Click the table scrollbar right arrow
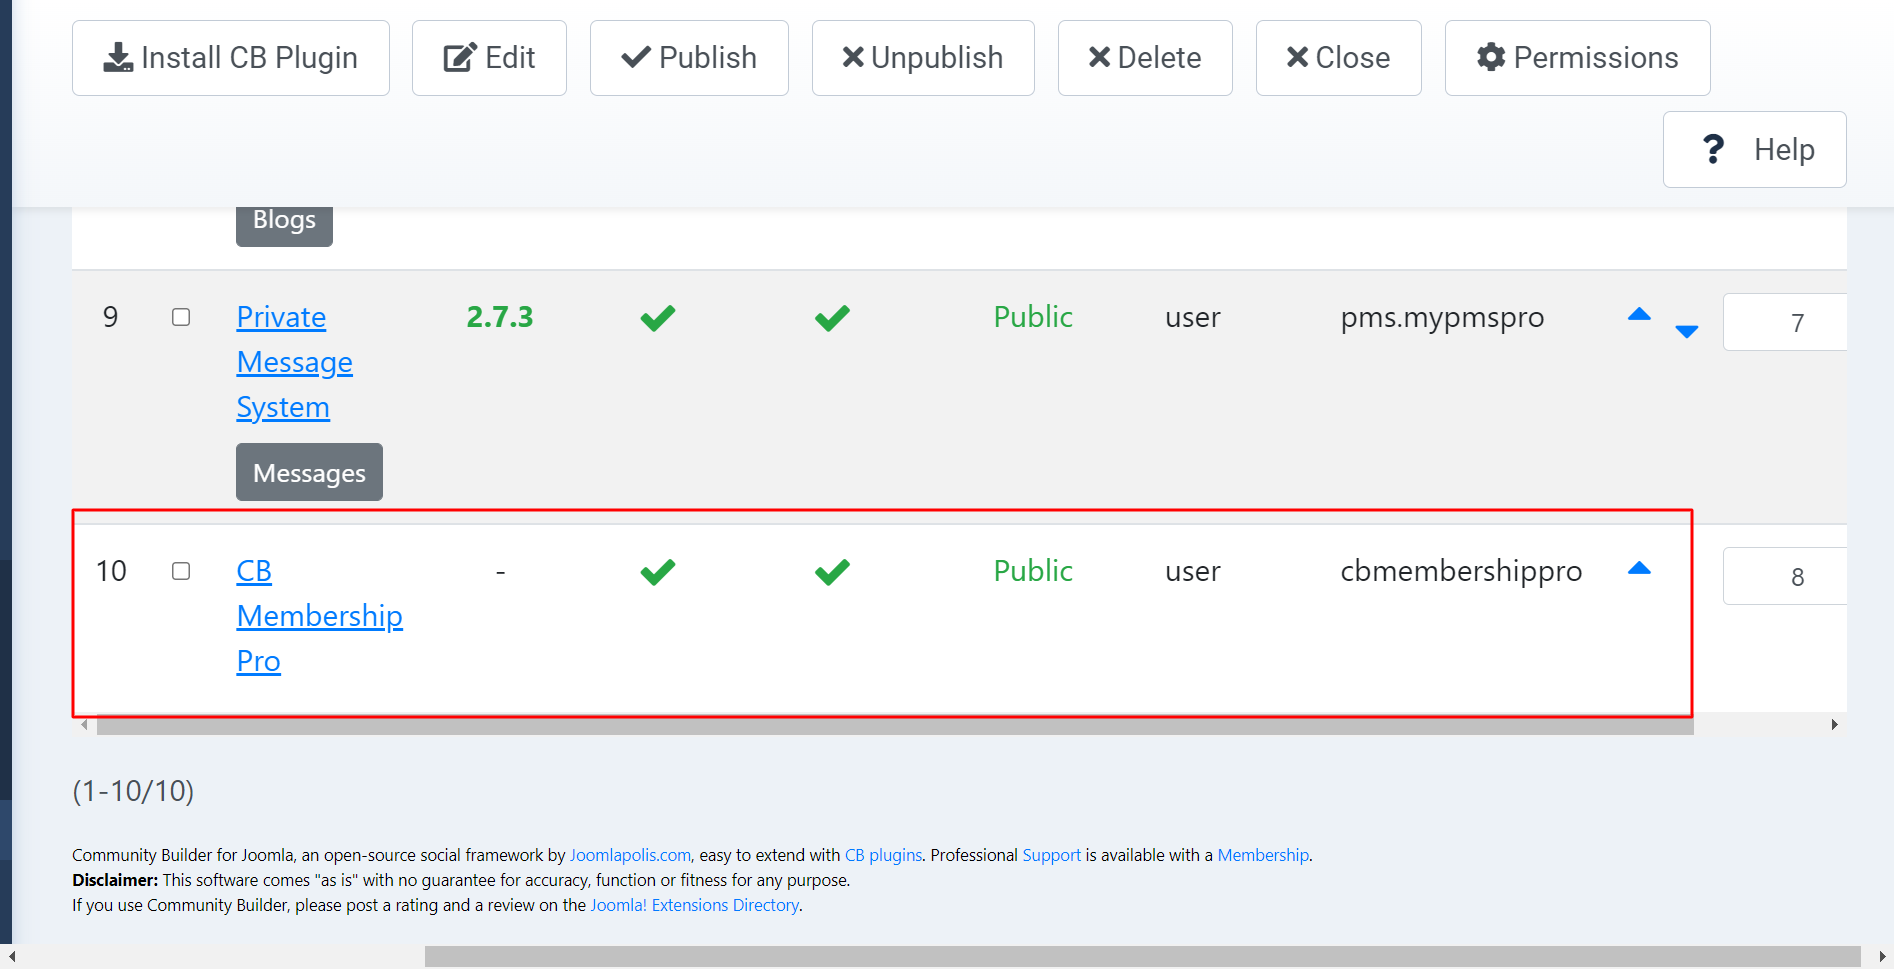Viewport: 1894px width, 969px height. coord(1835,725)
